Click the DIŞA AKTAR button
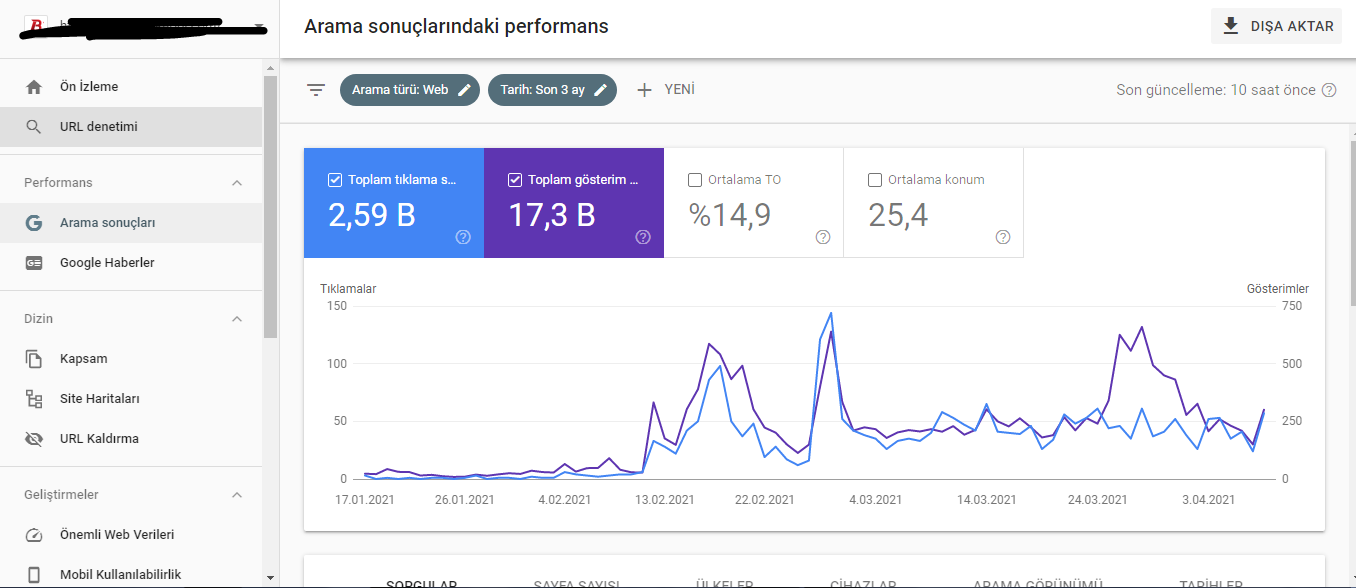 coord(1277,26)
